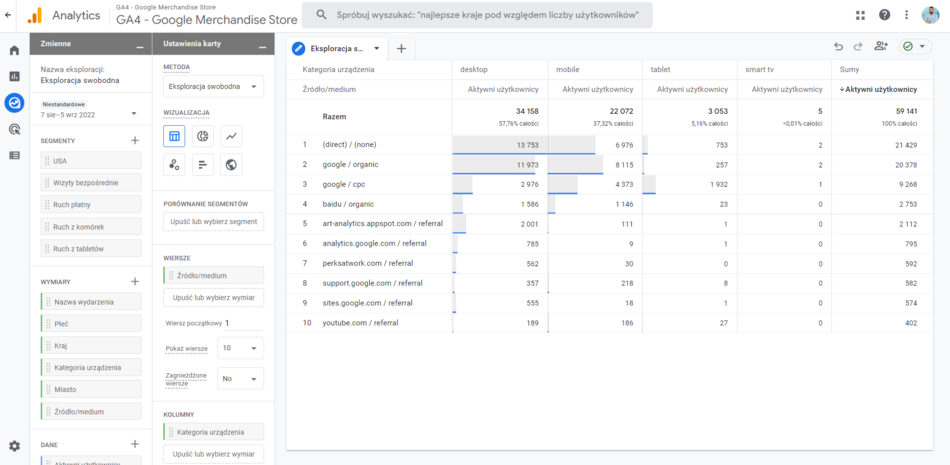Expand the date range selector

click(134, 114)
